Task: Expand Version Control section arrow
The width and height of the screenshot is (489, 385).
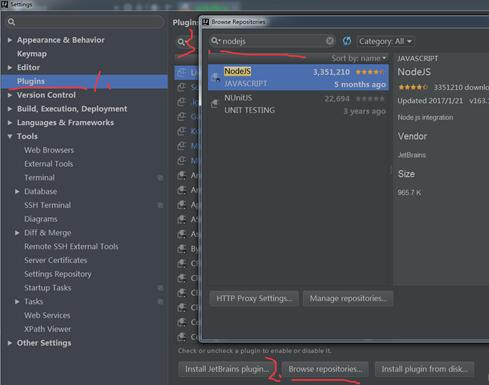Action: tap(10, 95)
